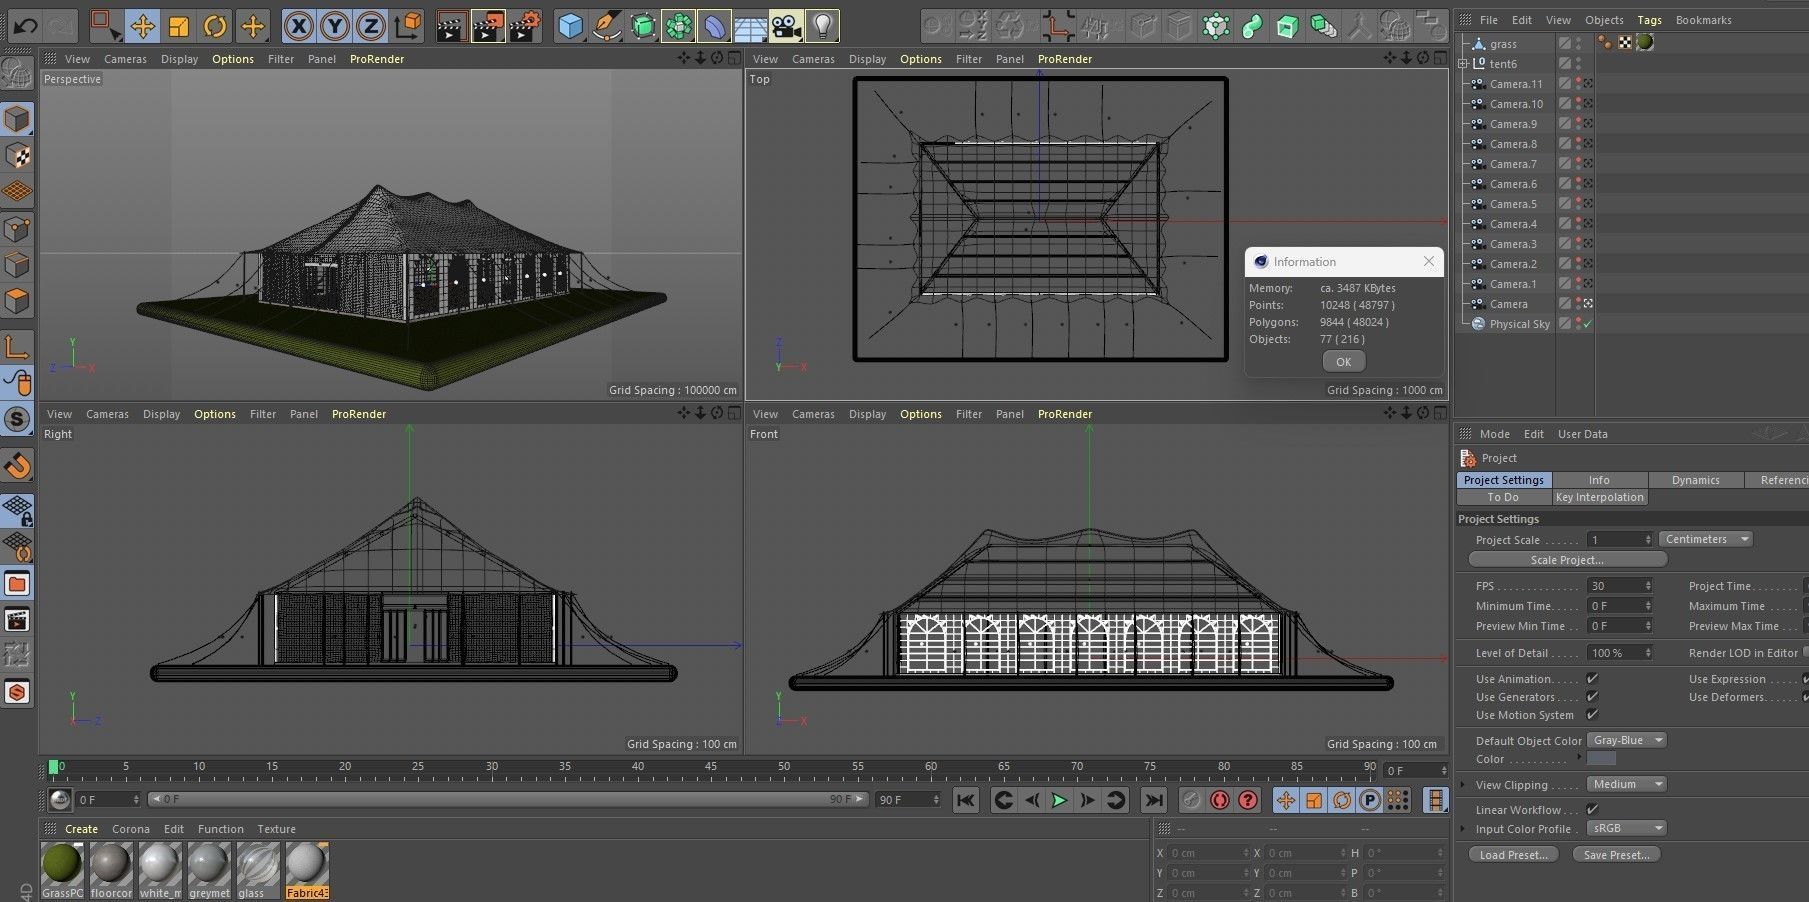1809x902 pixels.
Task: Switch to Points mode in sidebar
Action: pos(17,228)
